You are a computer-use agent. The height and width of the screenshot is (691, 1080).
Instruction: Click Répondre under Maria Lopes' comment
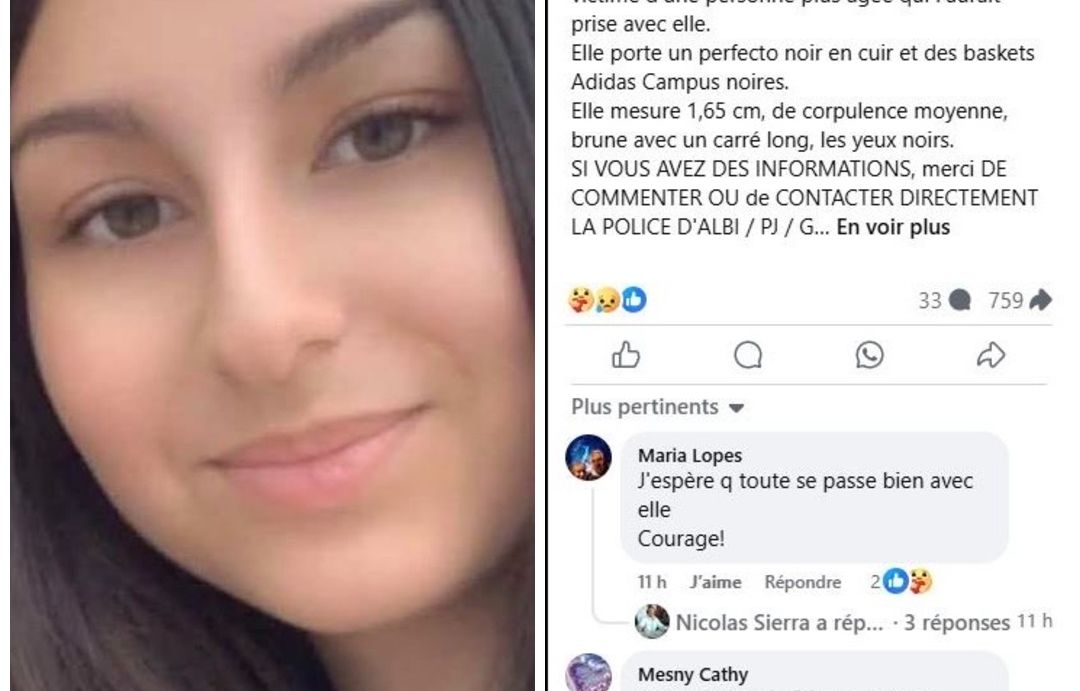(x=802, y=582)
